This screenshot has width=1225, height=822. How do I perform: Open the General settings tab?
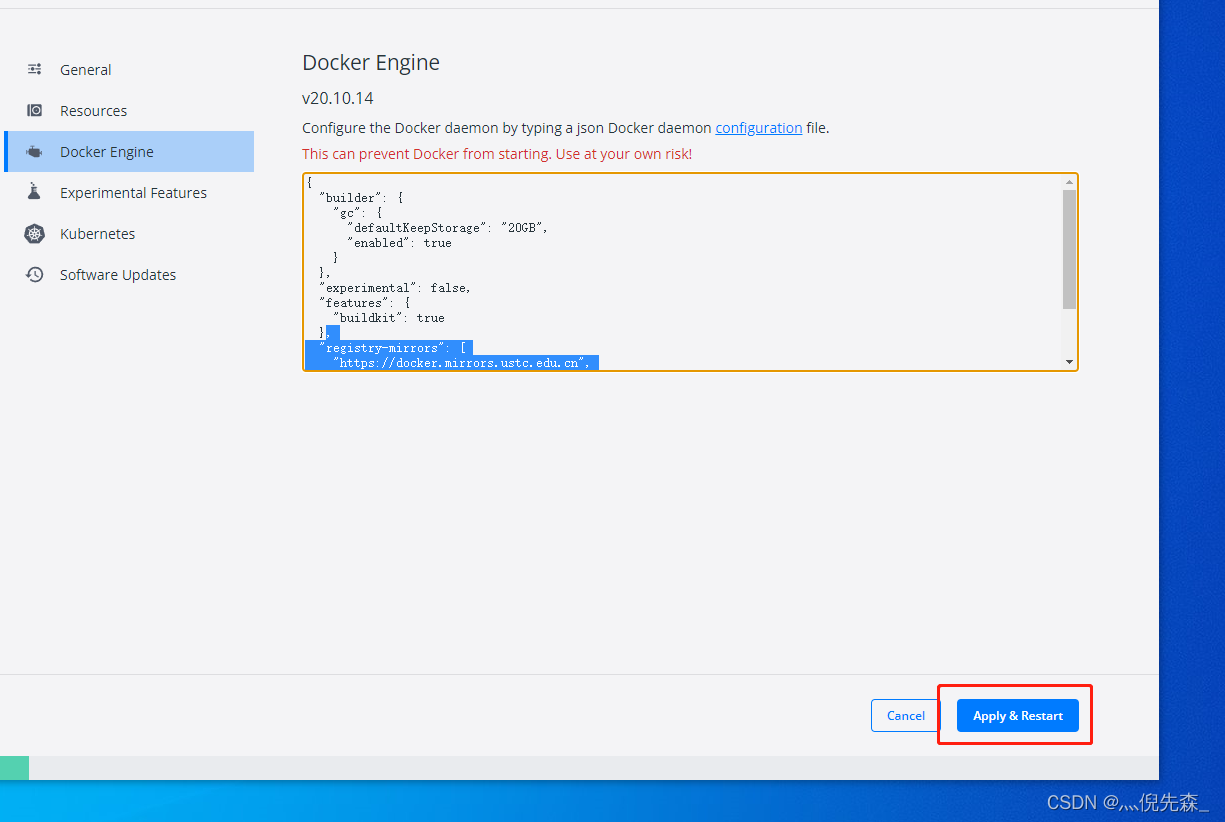pos(129,70)
